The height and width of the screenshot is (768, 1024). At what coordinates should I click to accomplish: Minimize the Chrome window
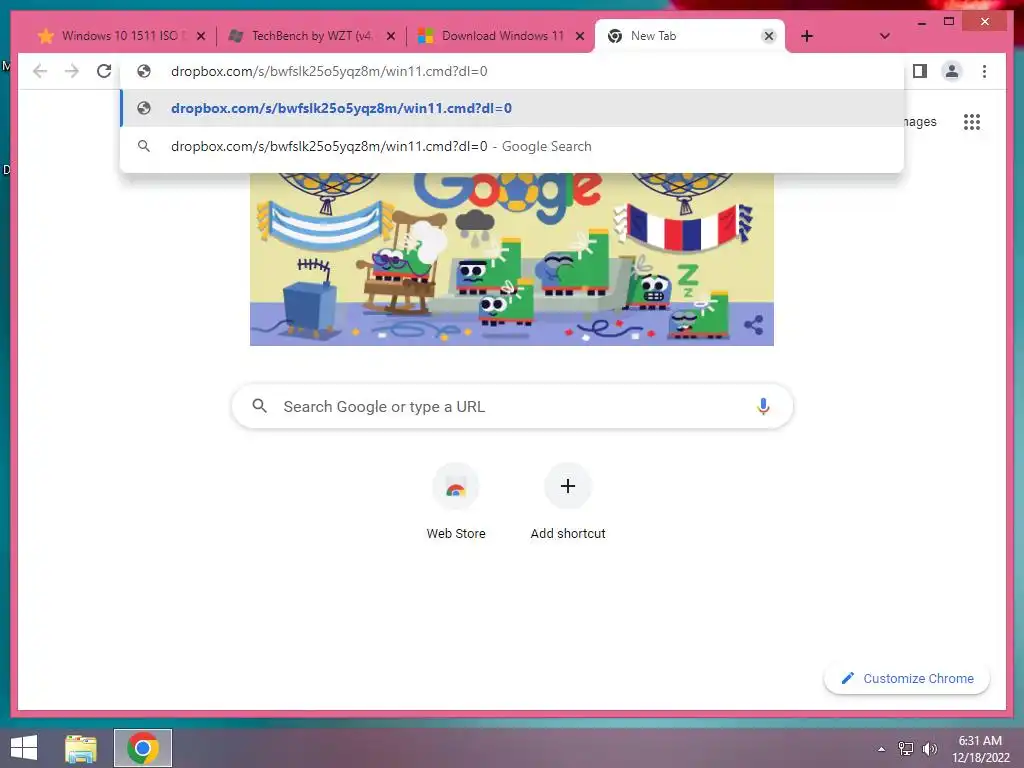click(921, 22)
